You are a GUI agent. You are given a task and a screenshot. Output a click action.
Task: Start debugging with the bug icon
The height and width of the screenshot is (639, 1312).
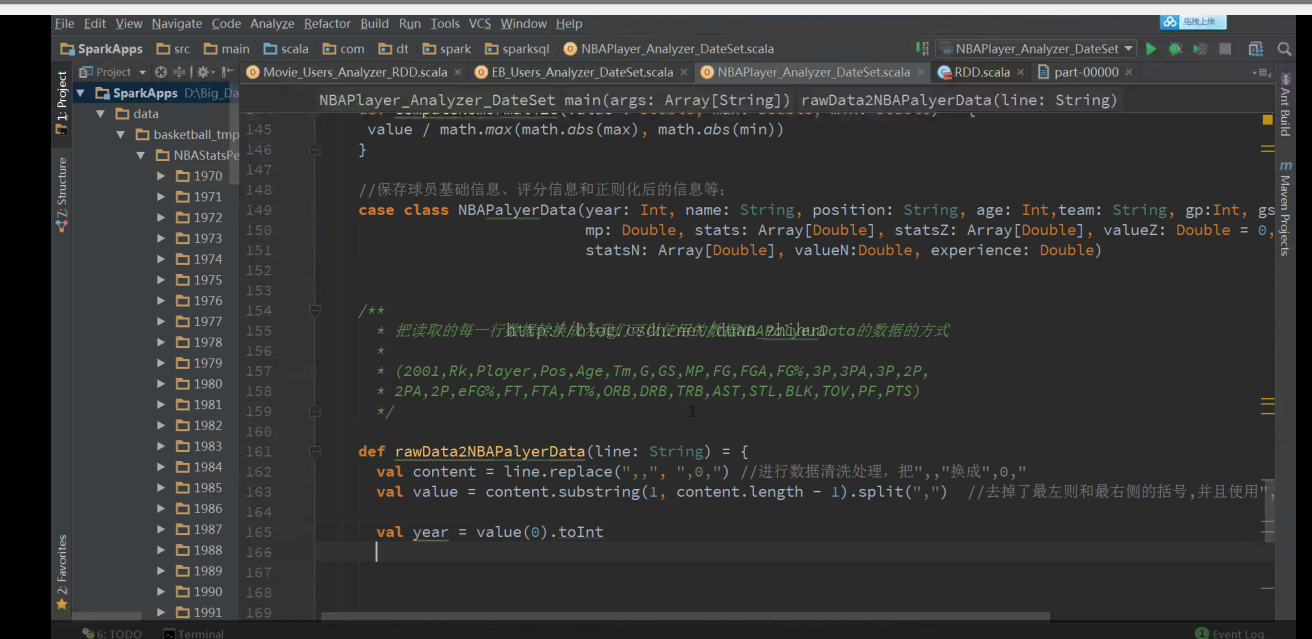click(x=1175, y=48)
